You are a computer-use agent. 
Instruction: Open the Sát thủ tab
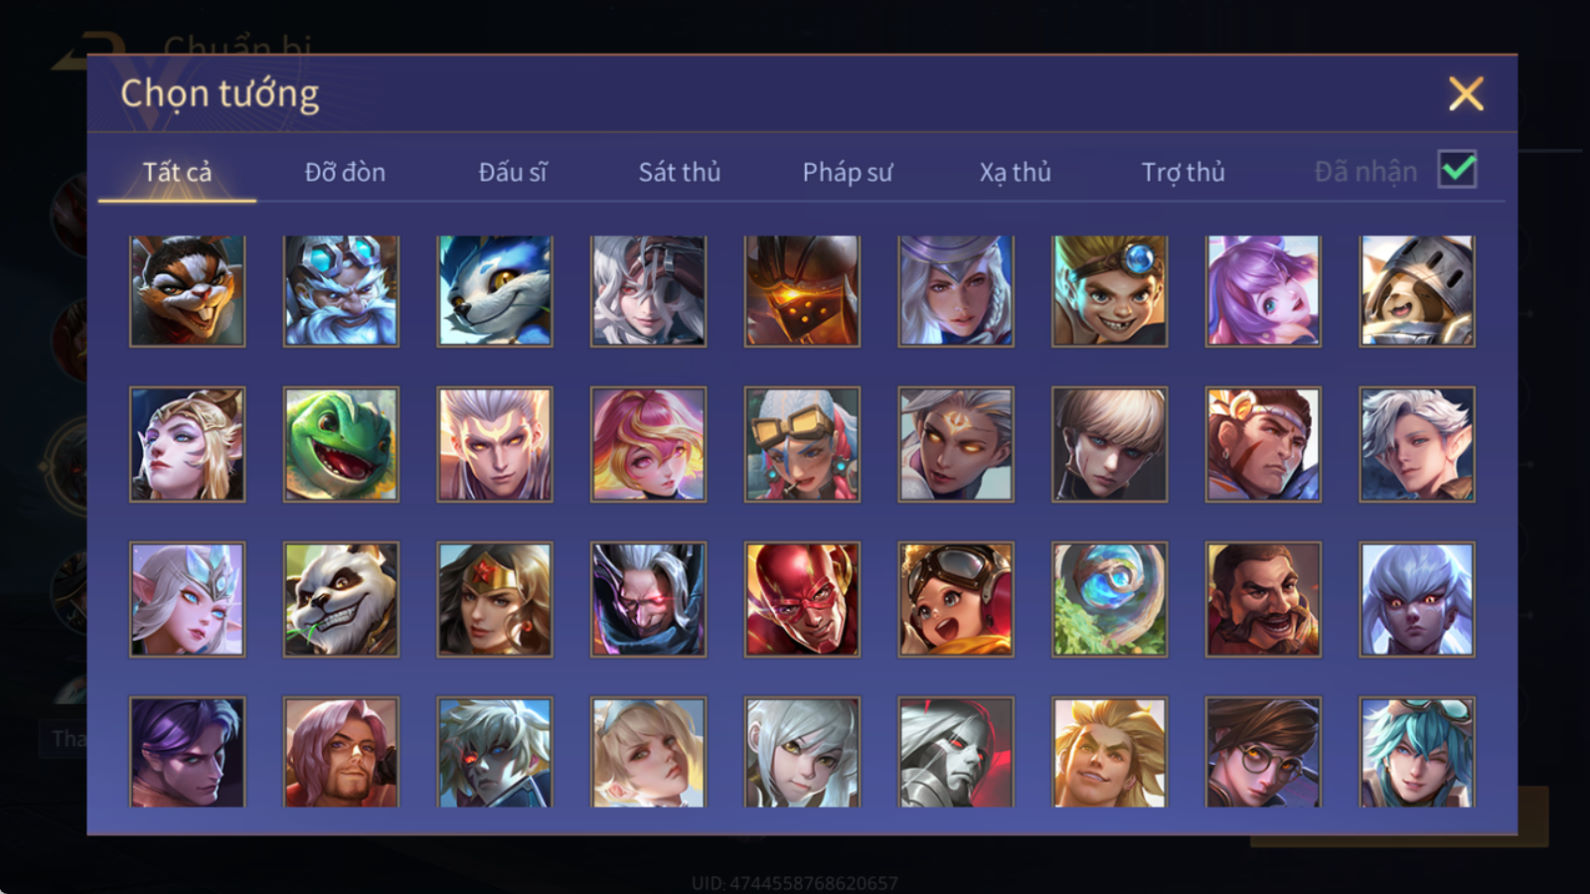click(679, 172)
